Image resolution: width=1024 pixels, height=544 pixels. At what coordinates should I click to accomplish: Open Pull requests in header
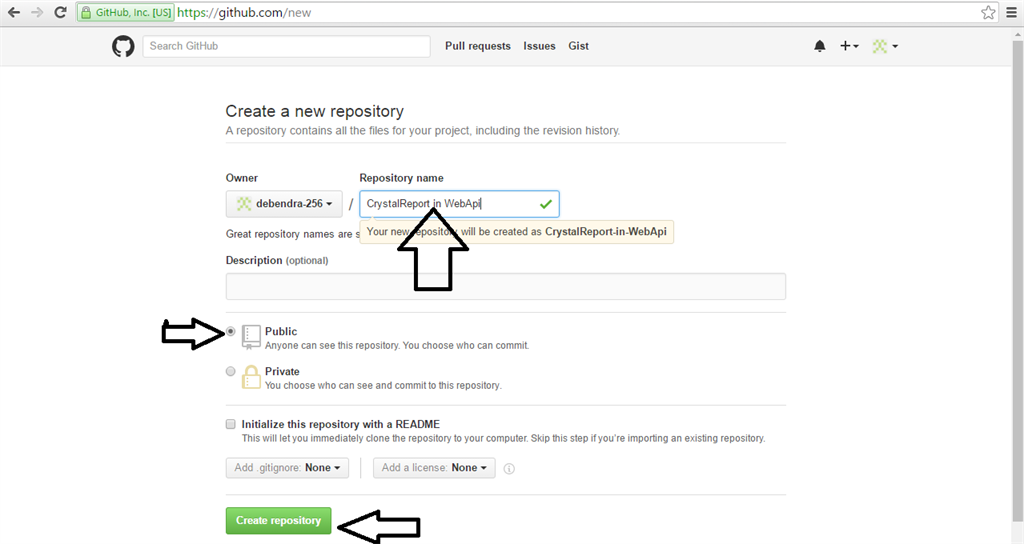[x=478, y=46]
